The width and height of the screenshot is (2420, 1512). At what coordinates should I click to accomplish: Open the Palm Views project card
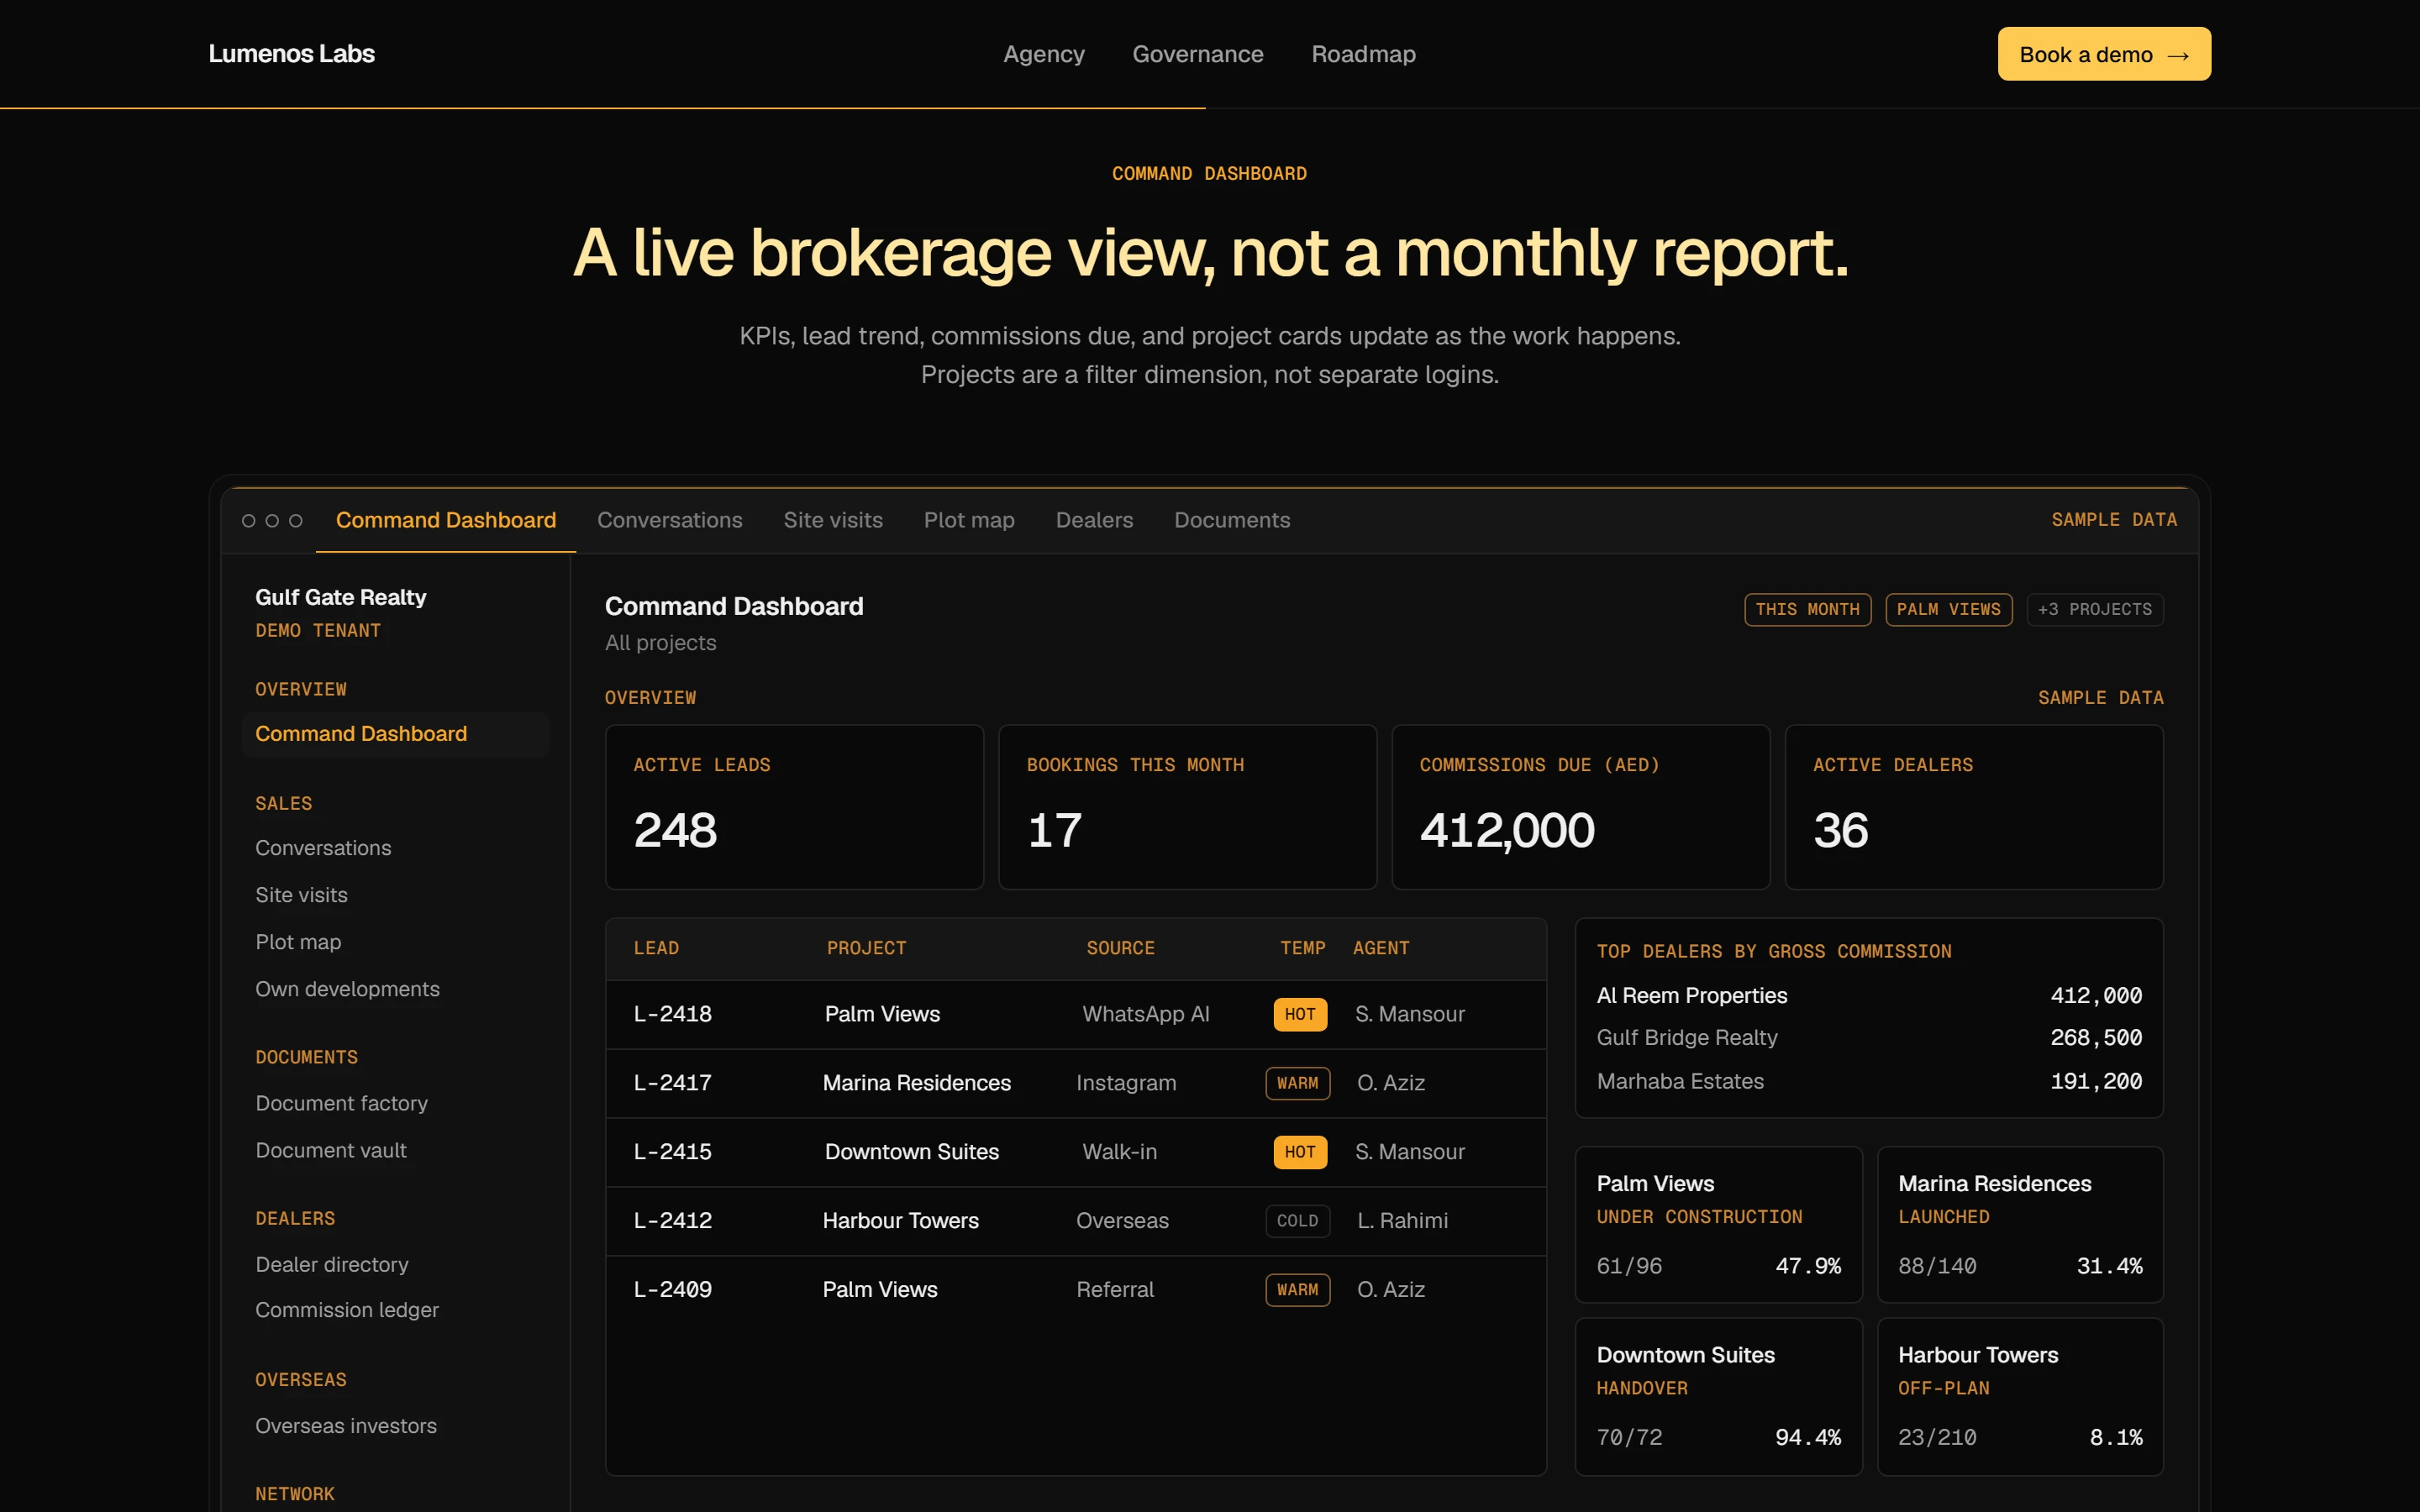(x=1718, y=1224)
